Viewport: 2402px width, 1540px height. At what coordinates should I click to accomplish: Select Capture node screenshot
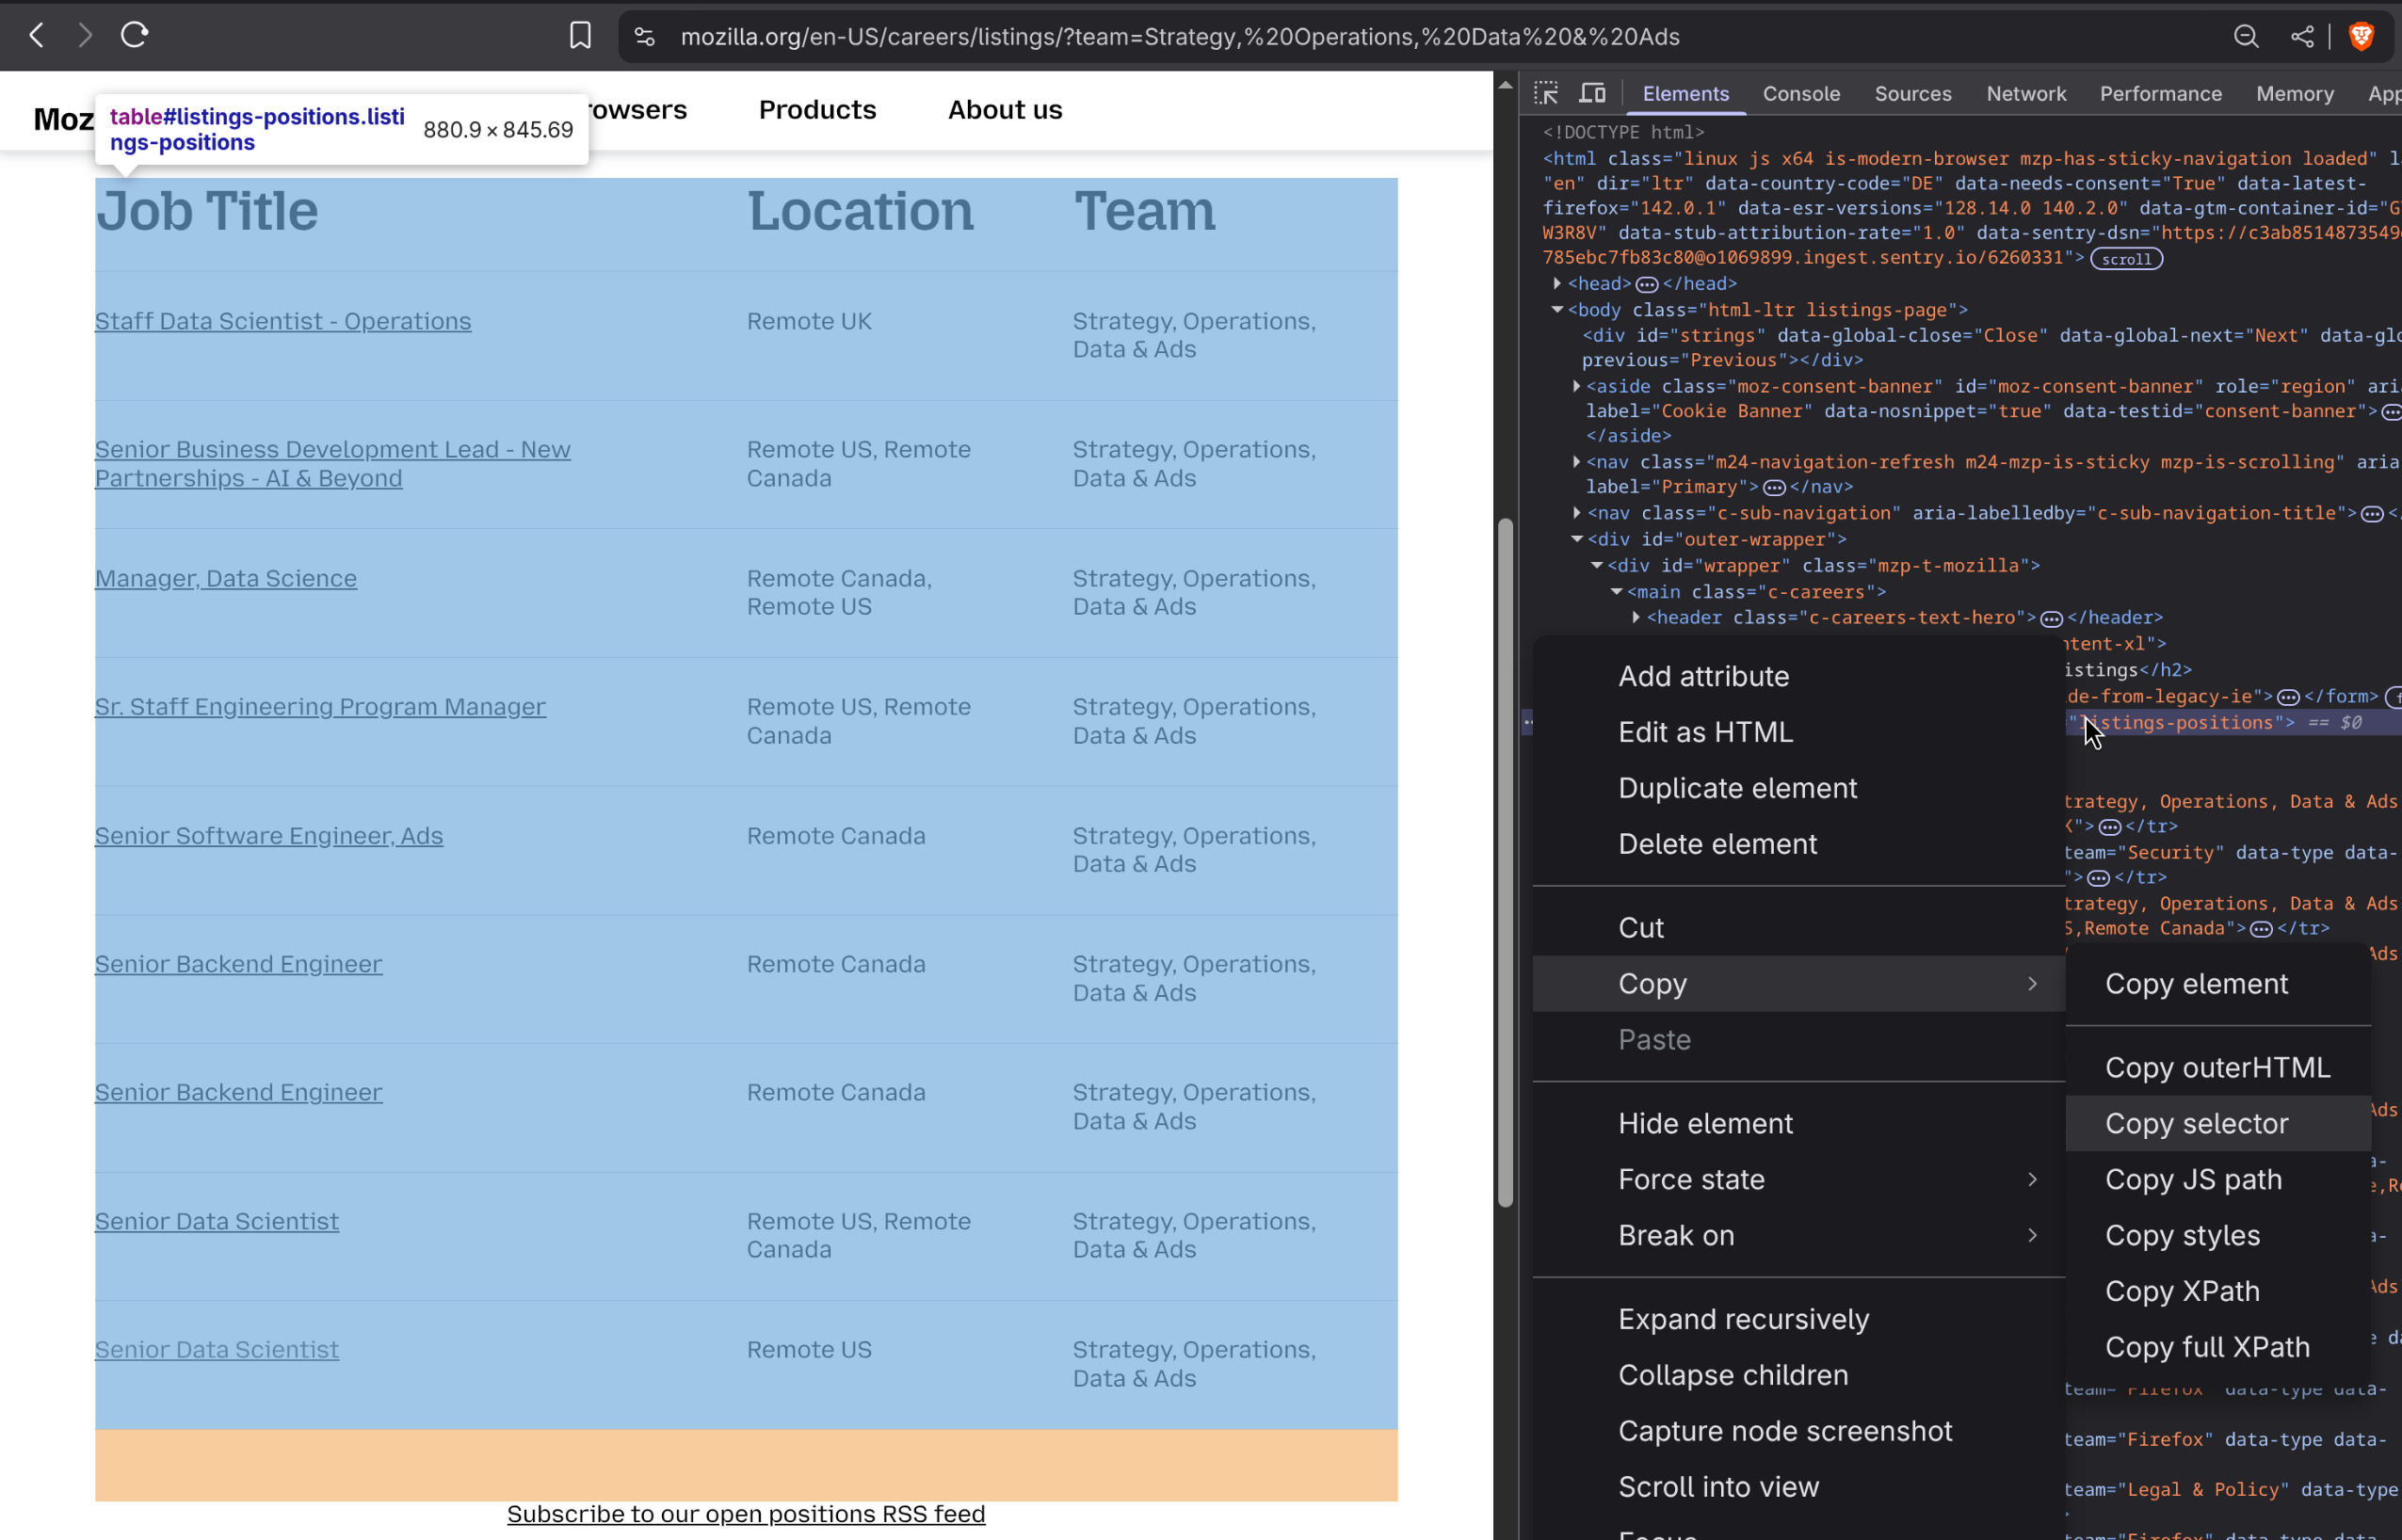tap(1798, 1433)
